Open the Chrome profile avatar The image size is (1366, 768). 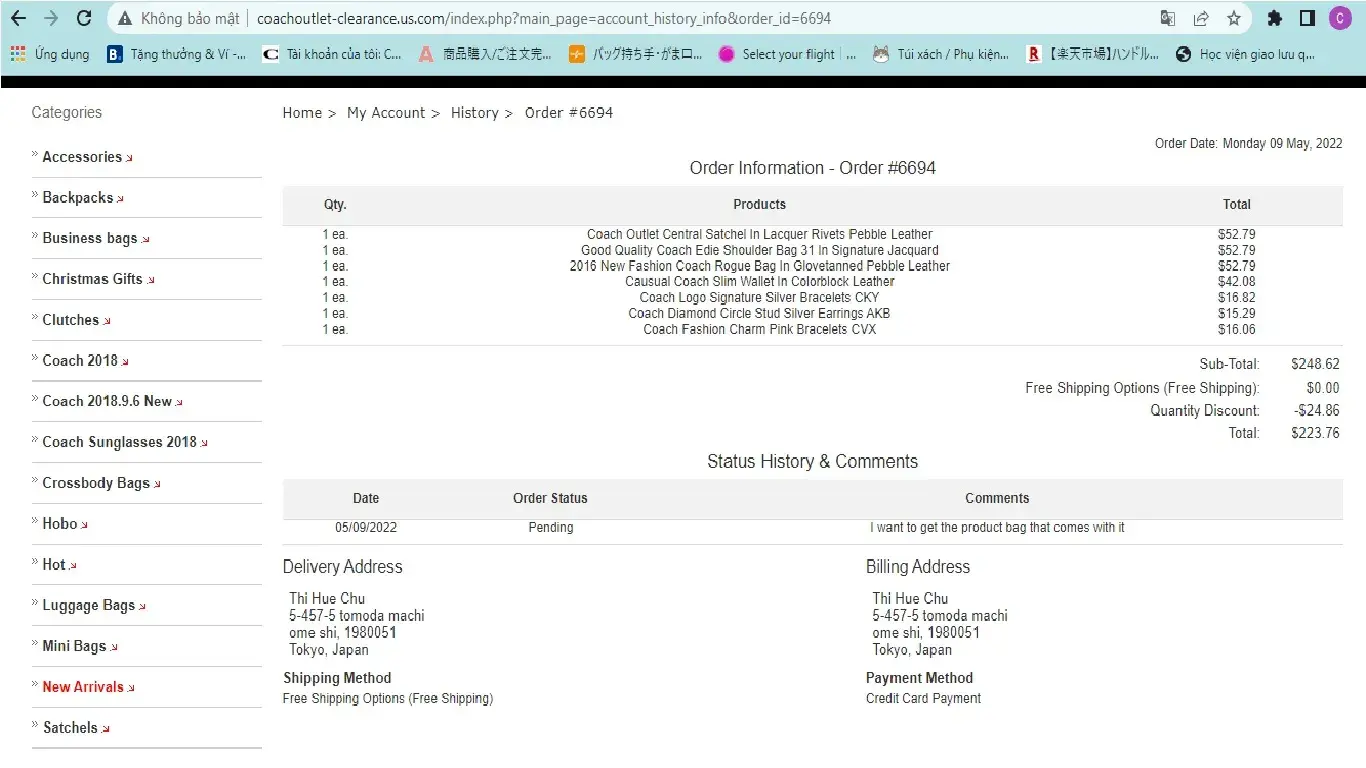[x=1339, y=18]
